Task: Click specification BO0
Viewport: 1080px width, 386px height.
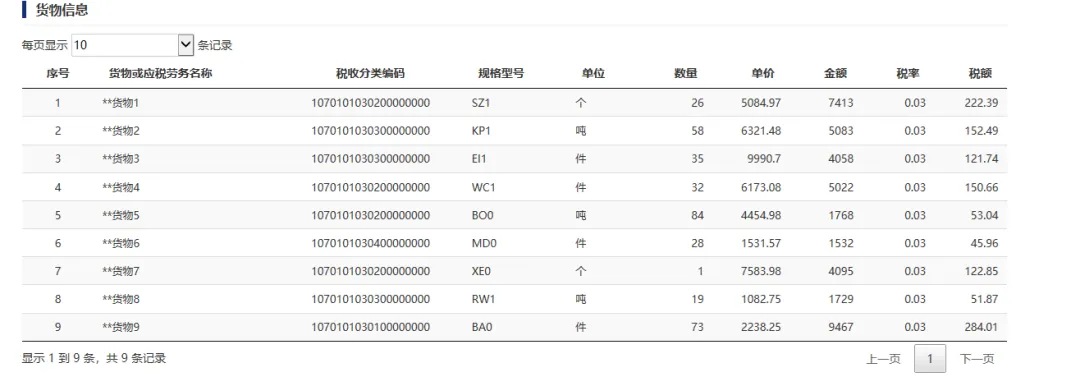Action: point(481,215)
